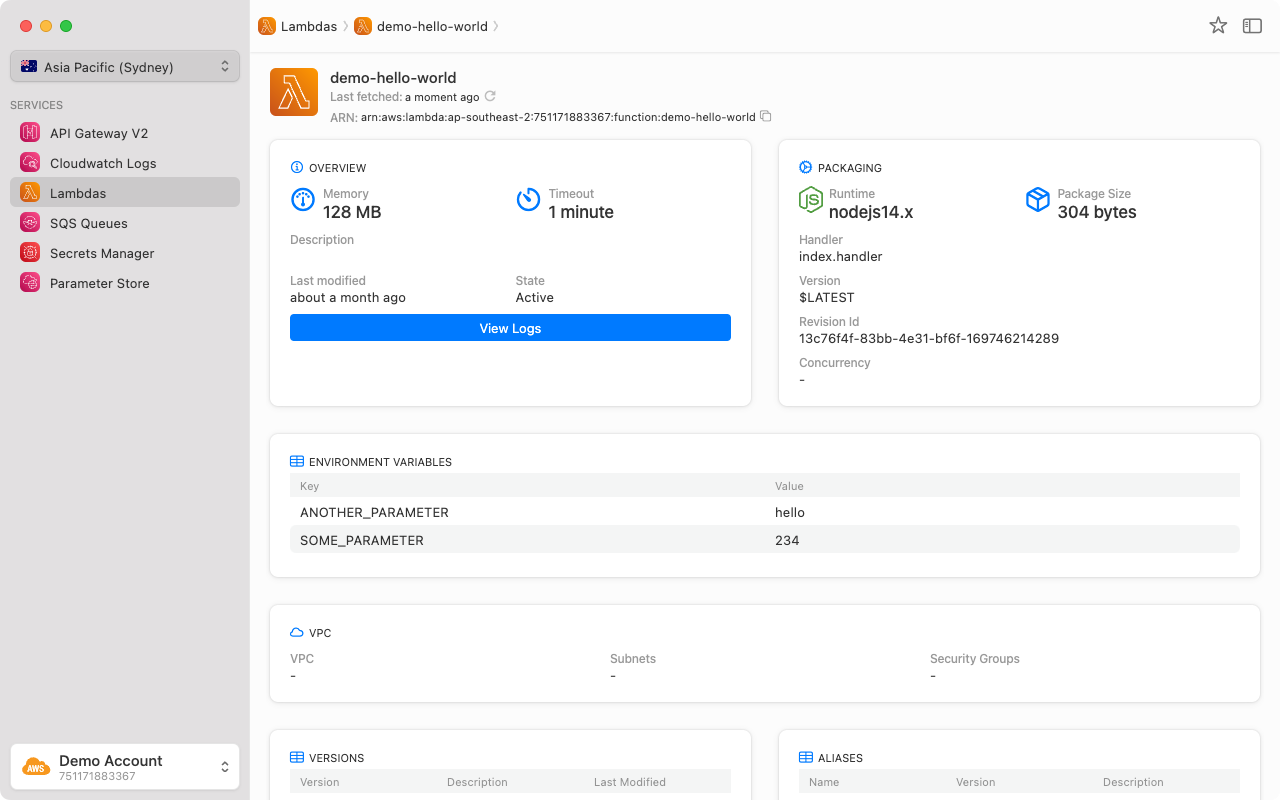The width and height of the screenshot is (1280, 800).
Task: Click the Lambdas breadcrumb
Action: coord(308,27)
